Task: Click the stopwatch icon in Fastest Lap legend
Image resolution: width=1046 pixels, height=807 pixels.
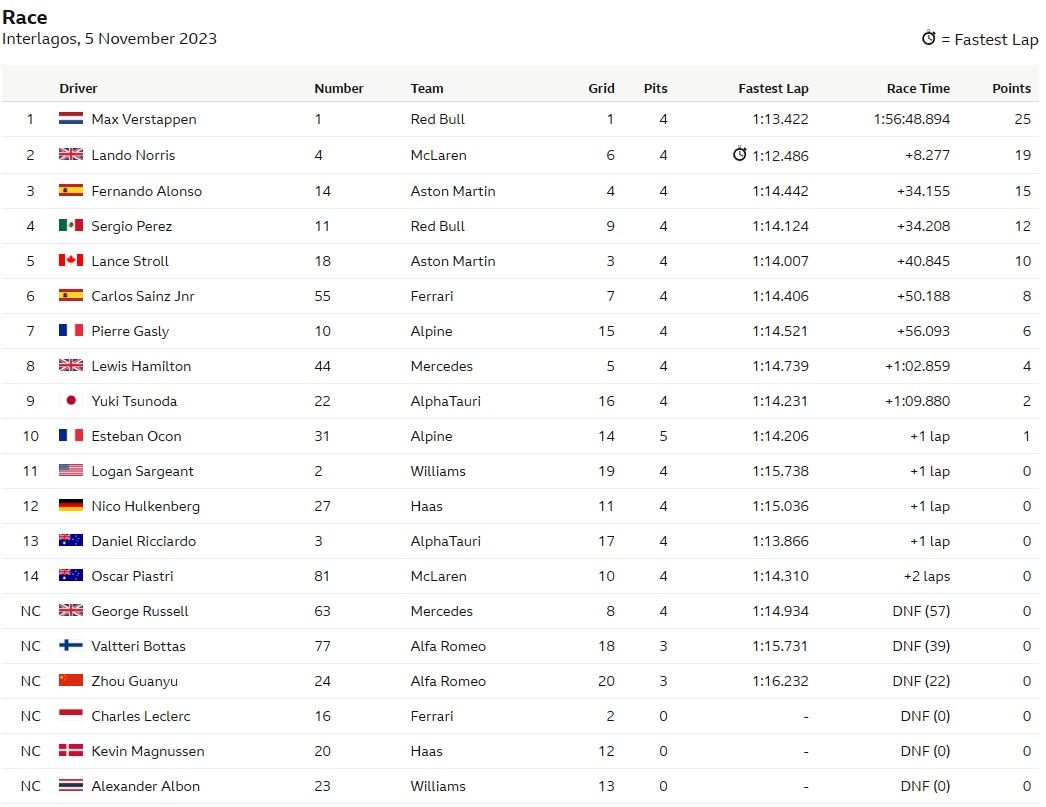Action: tap(928, 38)
